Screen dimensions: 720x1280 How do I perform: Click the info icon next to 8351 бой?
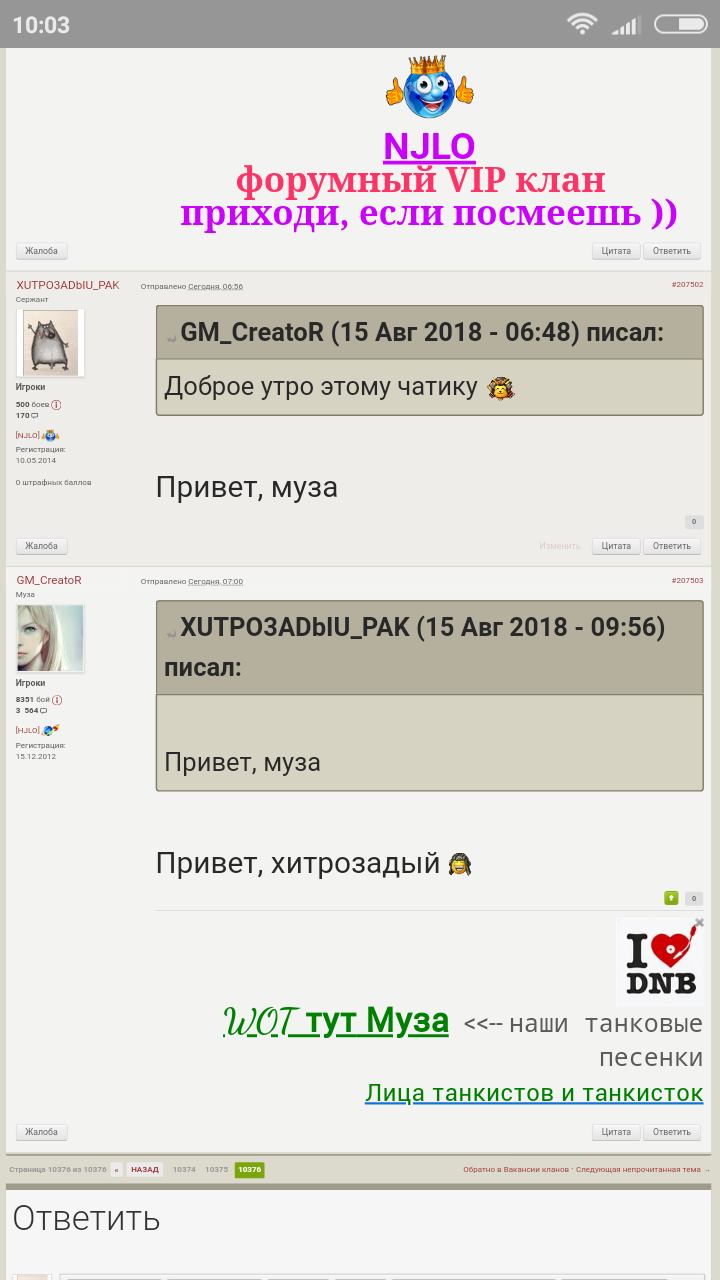point(57,700)
